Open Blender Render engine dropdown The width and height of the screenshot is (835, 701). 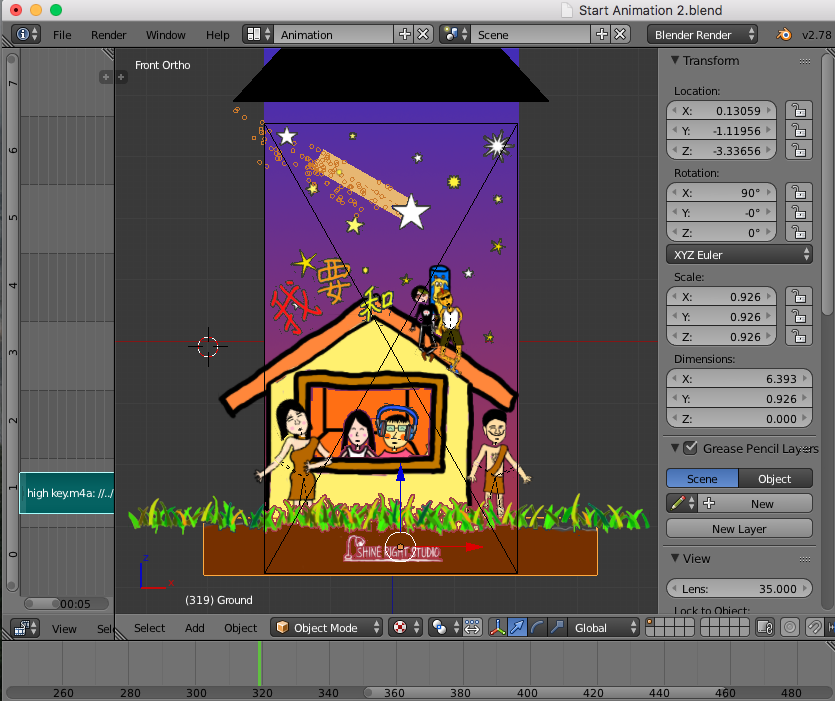[x=702, y=35]
